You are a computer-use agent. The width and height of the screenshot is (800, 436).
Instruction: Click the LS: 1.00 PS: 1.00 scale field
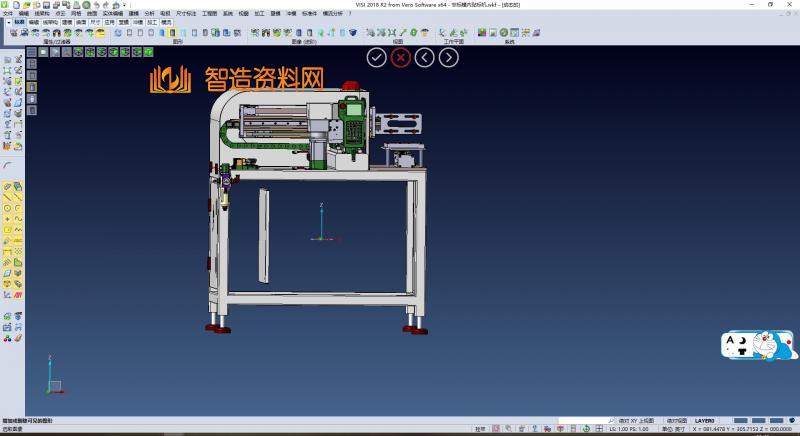click(630, 429)
